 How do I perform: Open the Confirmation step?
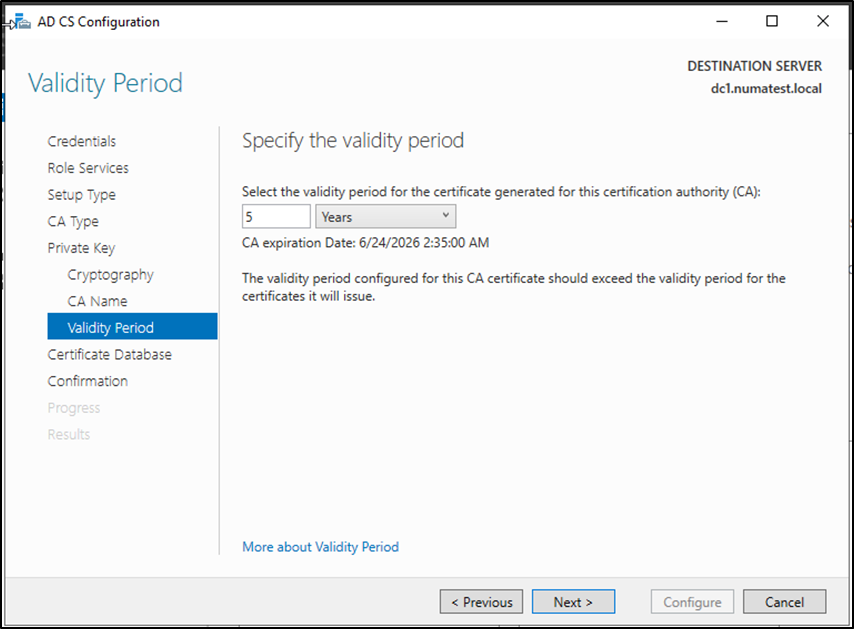[x=88, y=381]
